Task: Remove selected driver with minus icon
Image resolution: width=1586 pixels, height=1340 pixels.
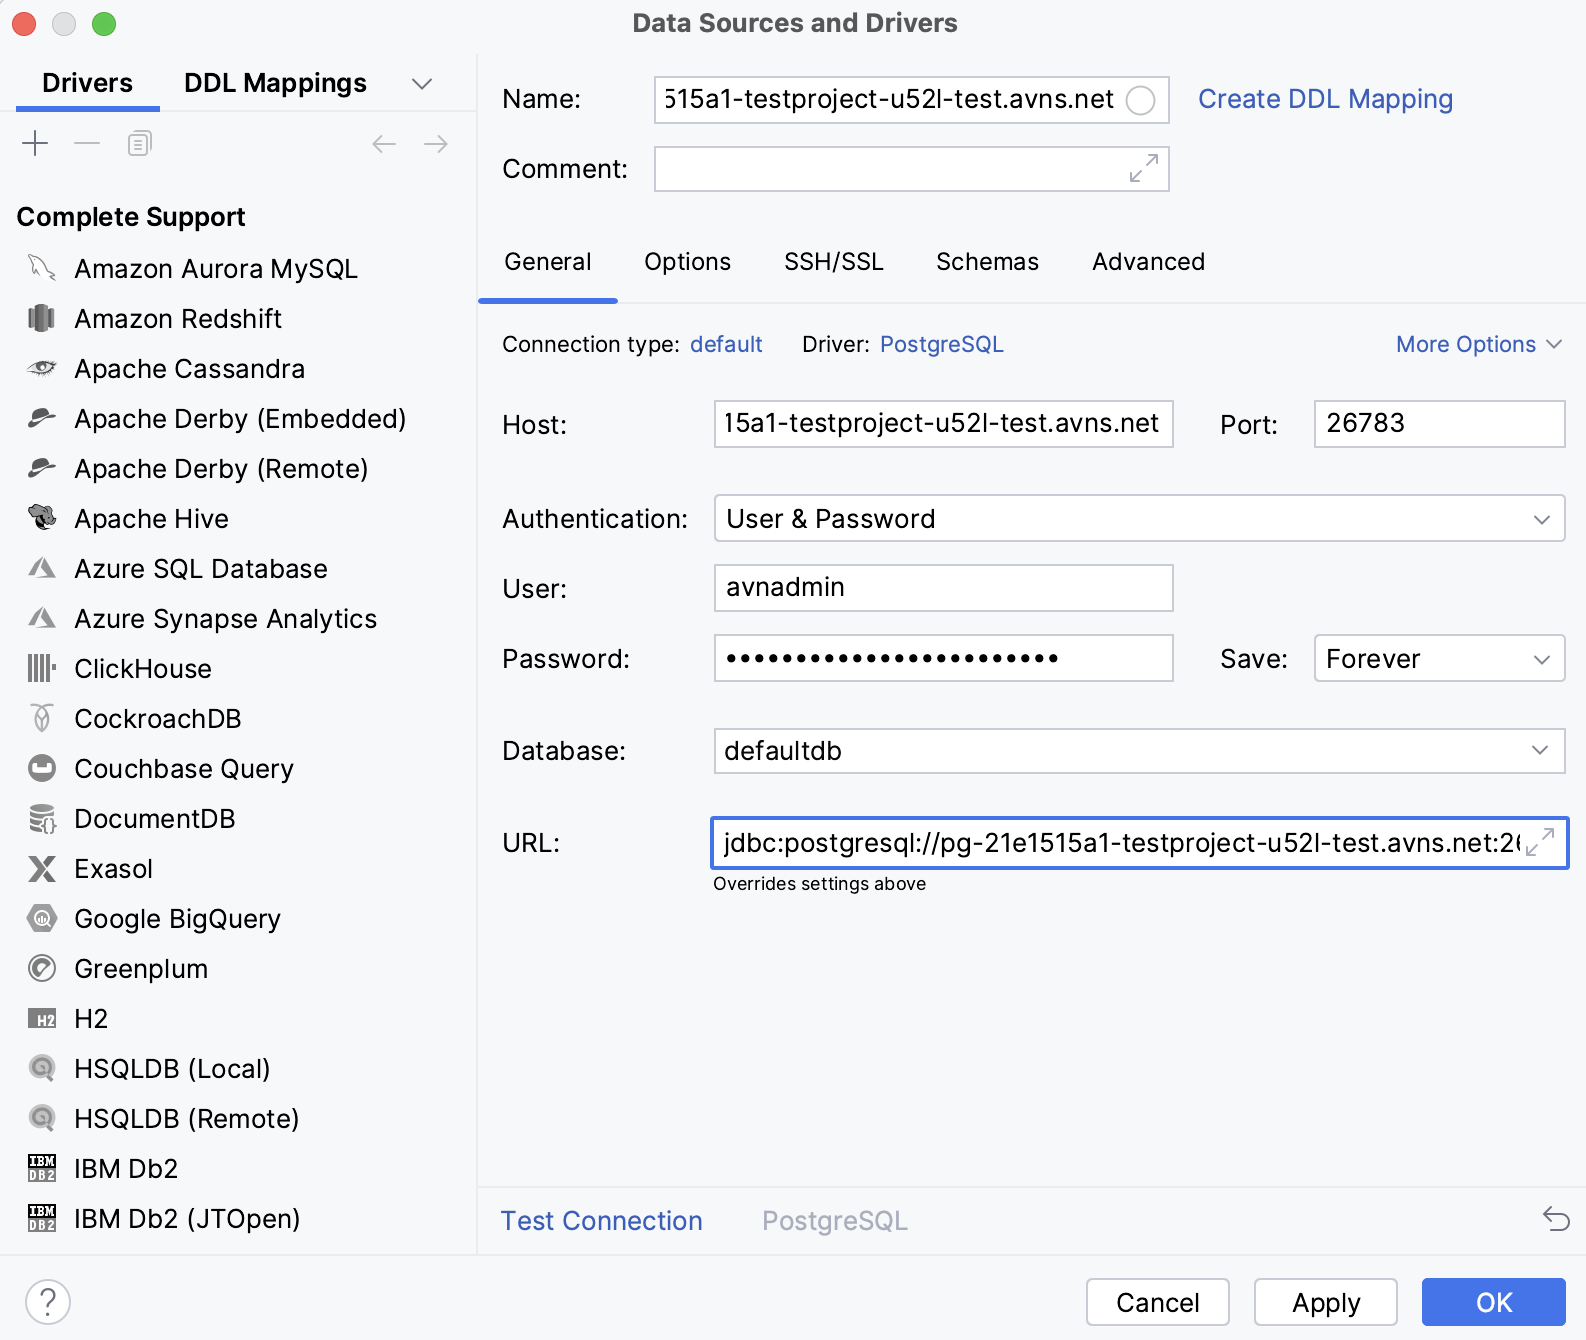Action: pos(87,144)
